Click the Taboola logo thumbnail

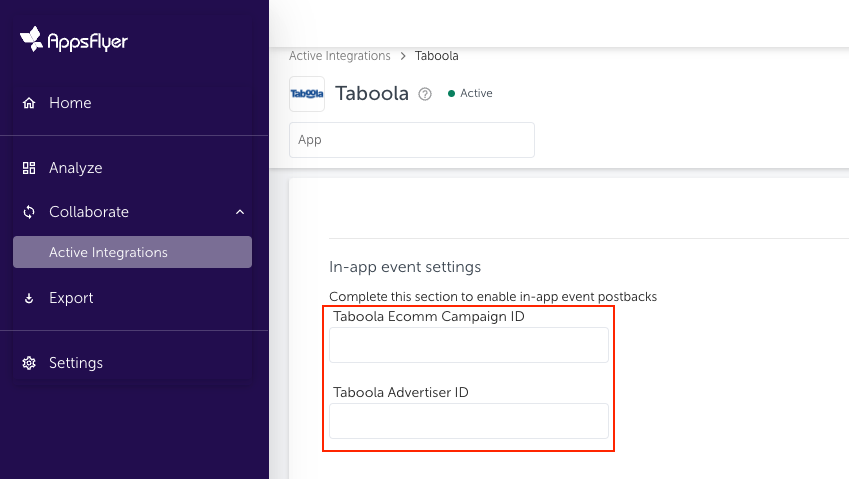tap(307, 94)
